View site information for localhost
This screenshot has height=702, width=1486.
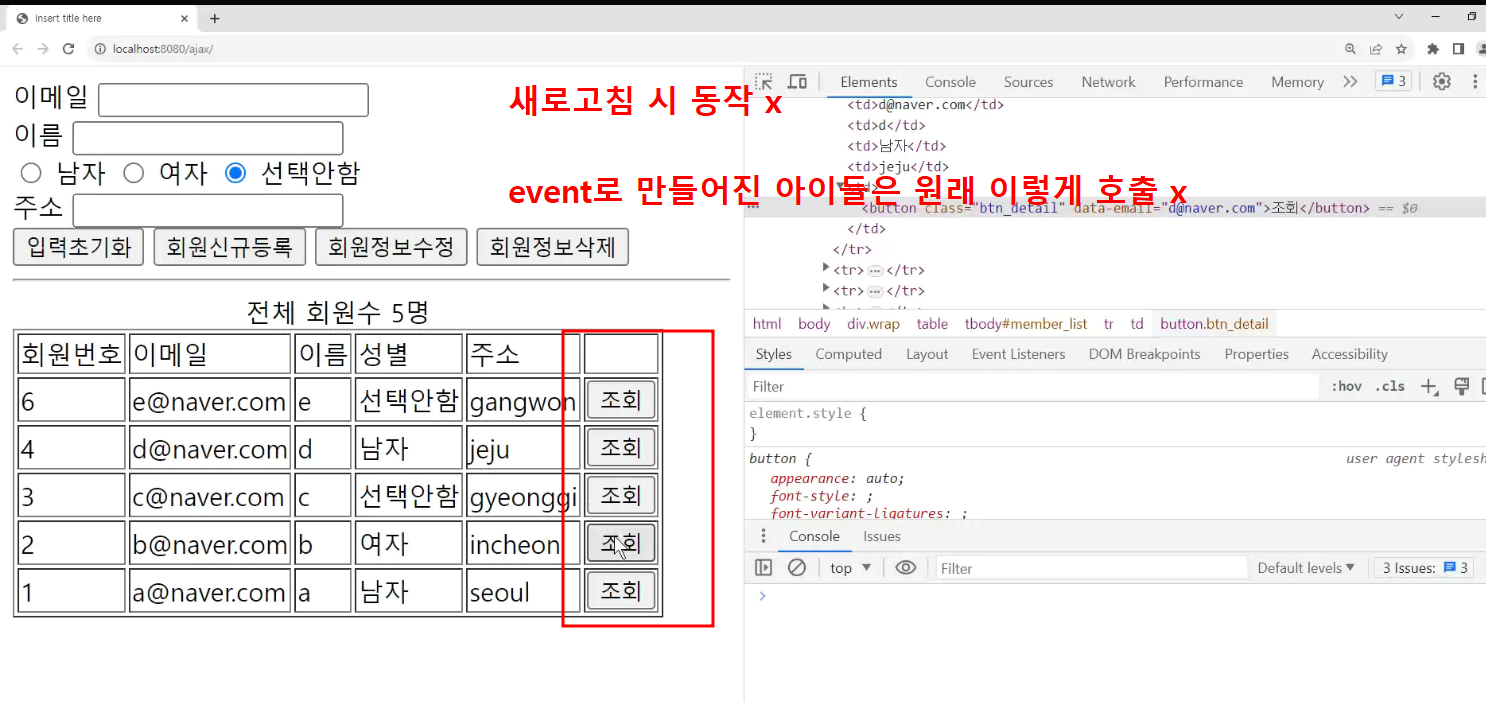pos(100,49)
